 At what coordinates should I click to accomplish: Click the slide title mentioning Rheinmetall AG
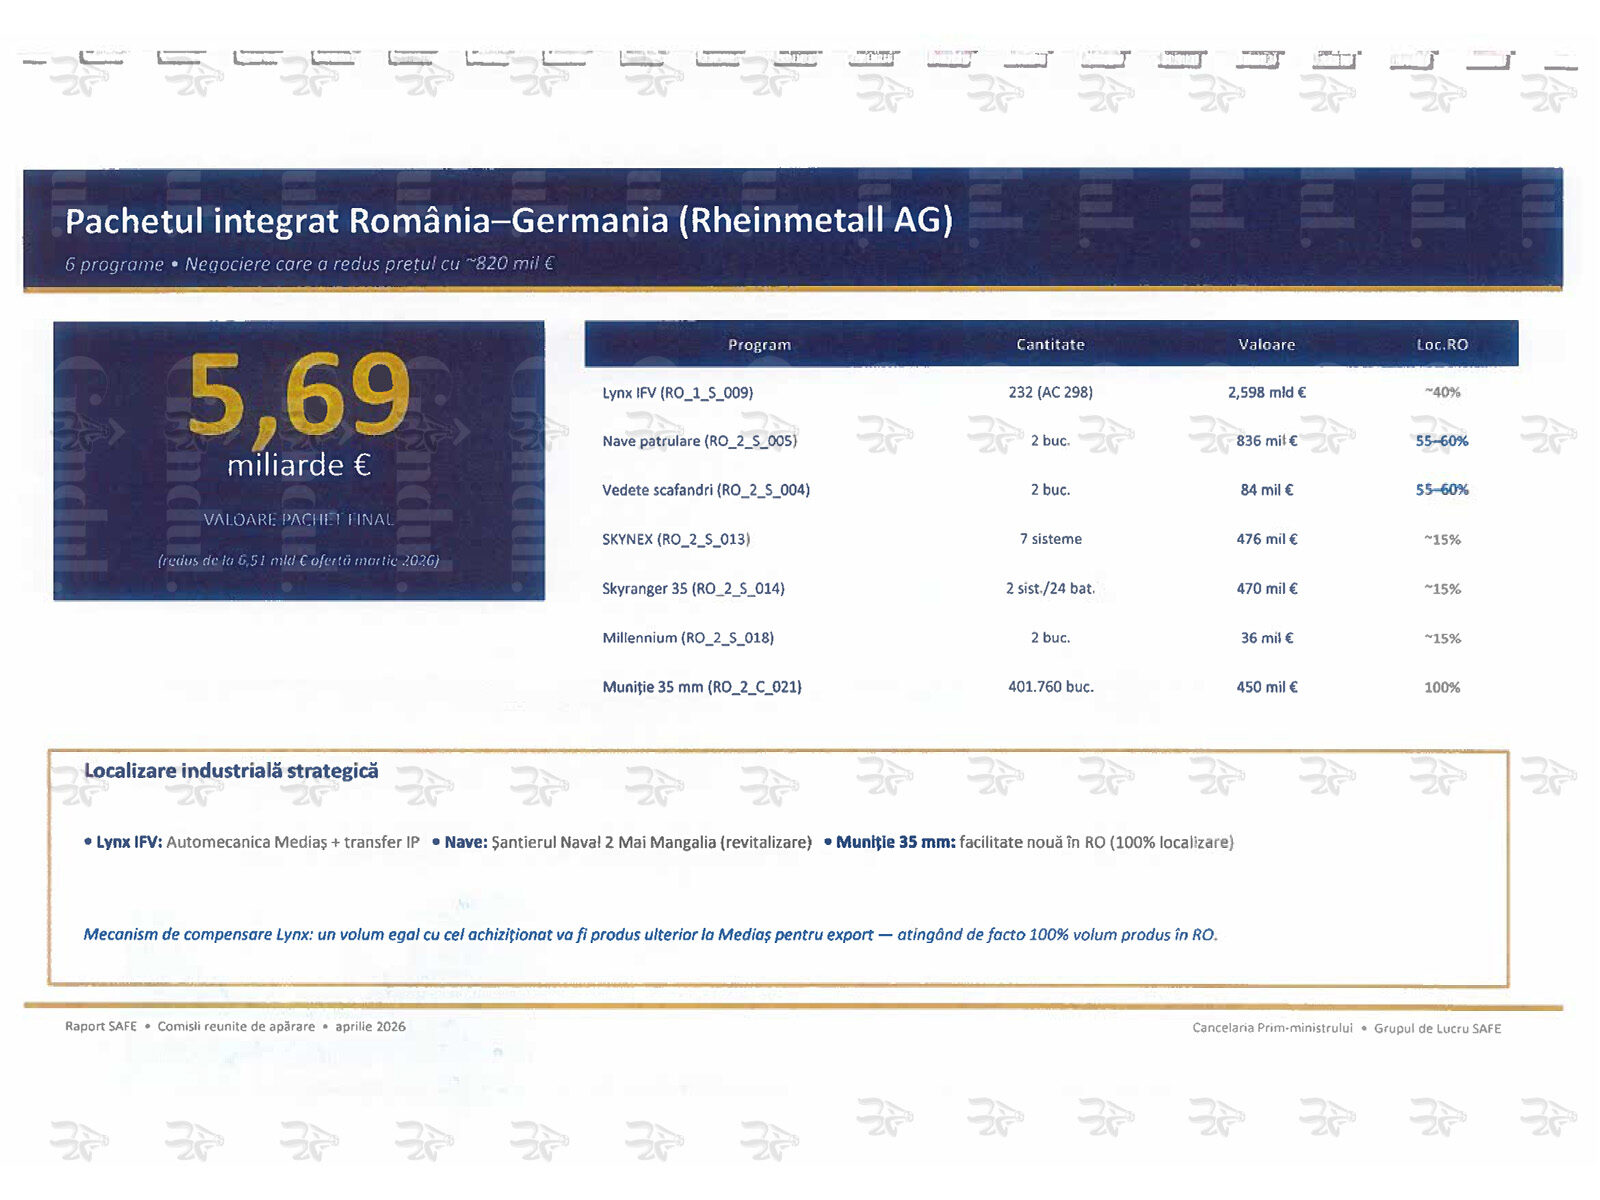(x=508, y=221)
